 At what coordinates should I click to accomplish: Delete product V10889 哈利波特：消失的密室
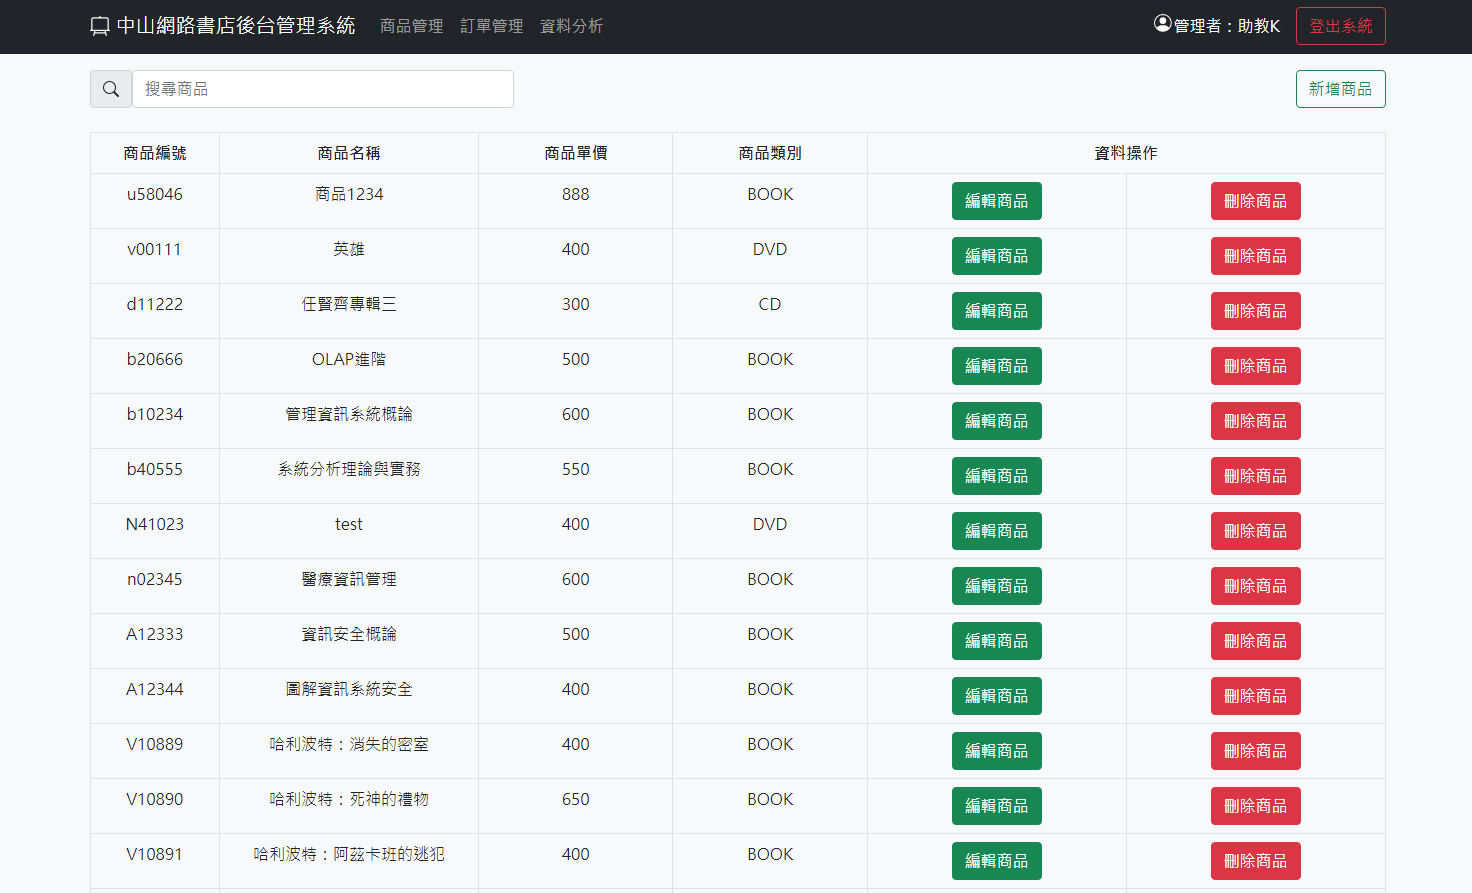(x=1255, y=751)
